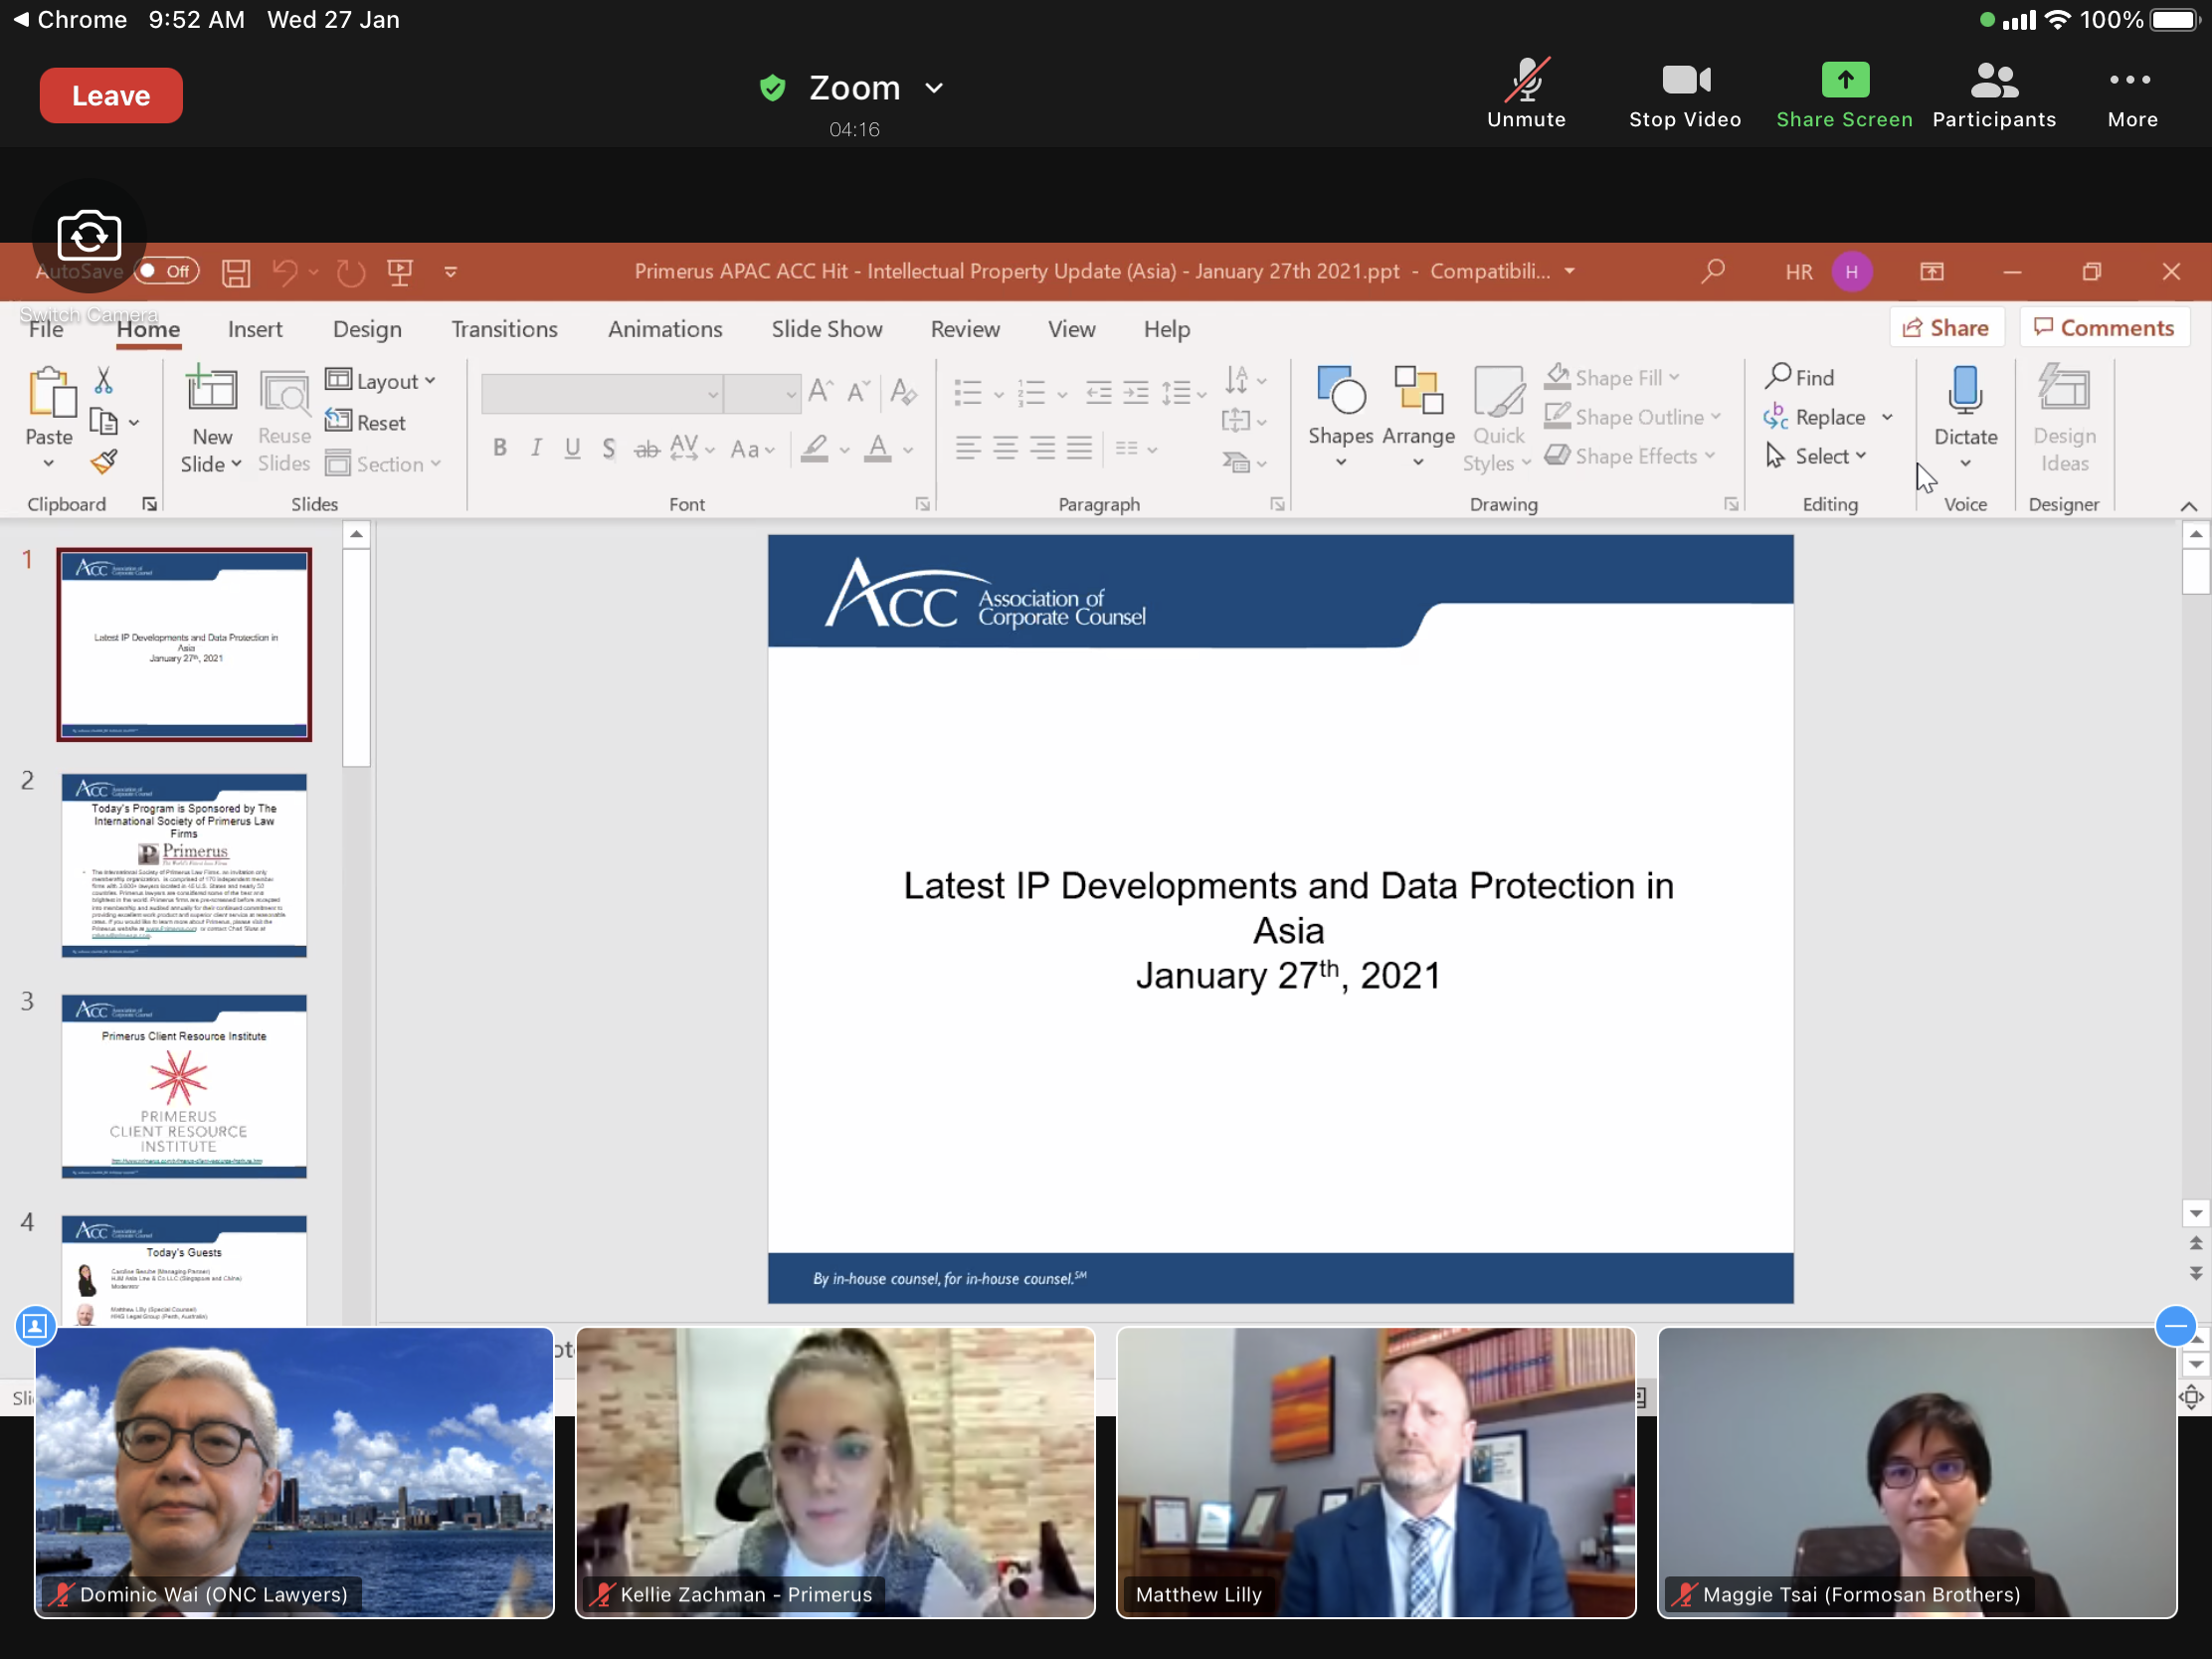Toggle AutoSave switch on
Screen dimensions: 2212x1659
(167, 271)
